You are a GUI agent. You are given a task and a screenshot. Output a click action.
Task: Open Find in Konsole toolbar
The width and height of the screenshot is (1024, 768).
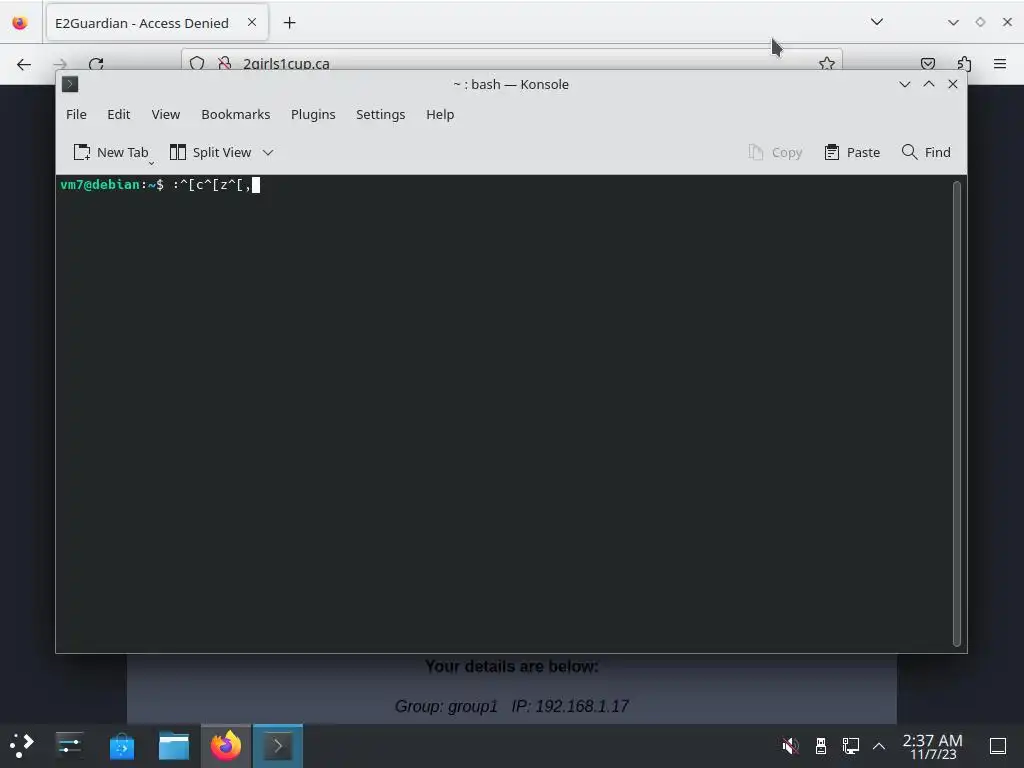coord(926,152)
